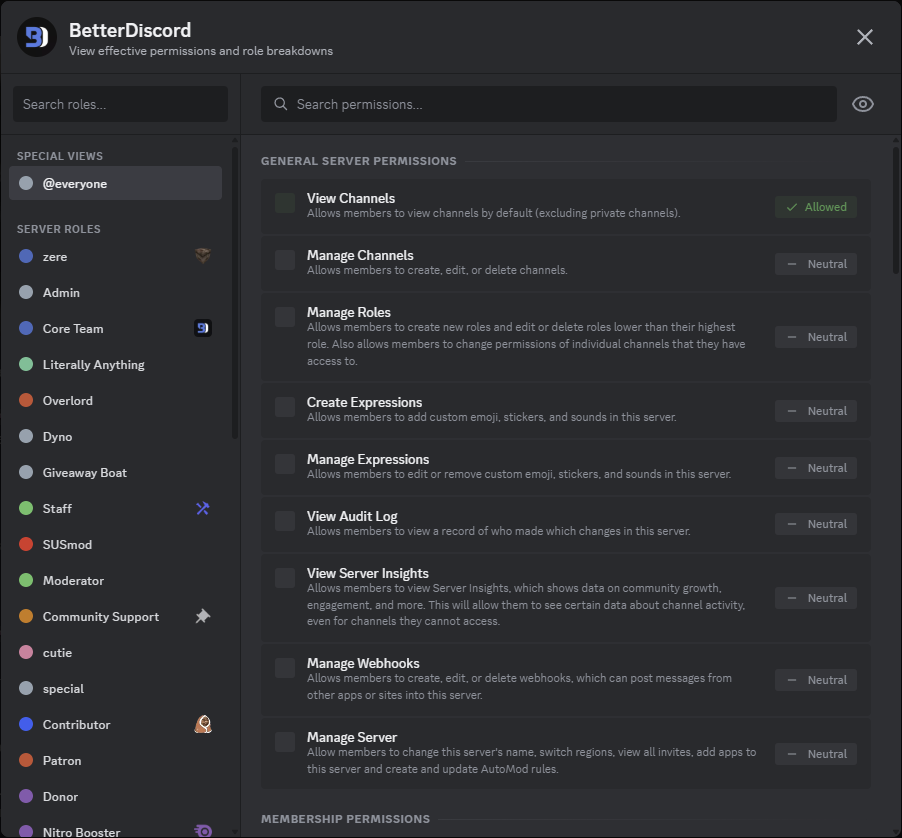Tick the View Audit Log checkbox
Image resolution: width=902 pixels, height=838 pixels.
tap(285, 521)
